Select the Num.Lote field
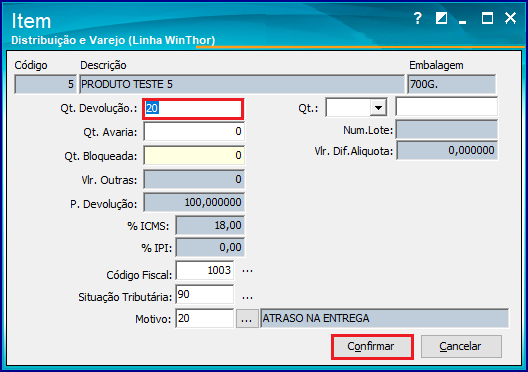Image resolution: width=528 pixels, height=372 pixels. [447, 130]
